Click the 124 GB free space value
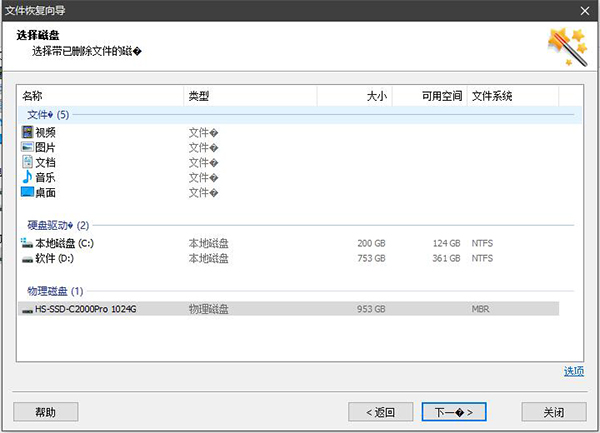Screen dimensions: 600x433 (x=447, y=243)
